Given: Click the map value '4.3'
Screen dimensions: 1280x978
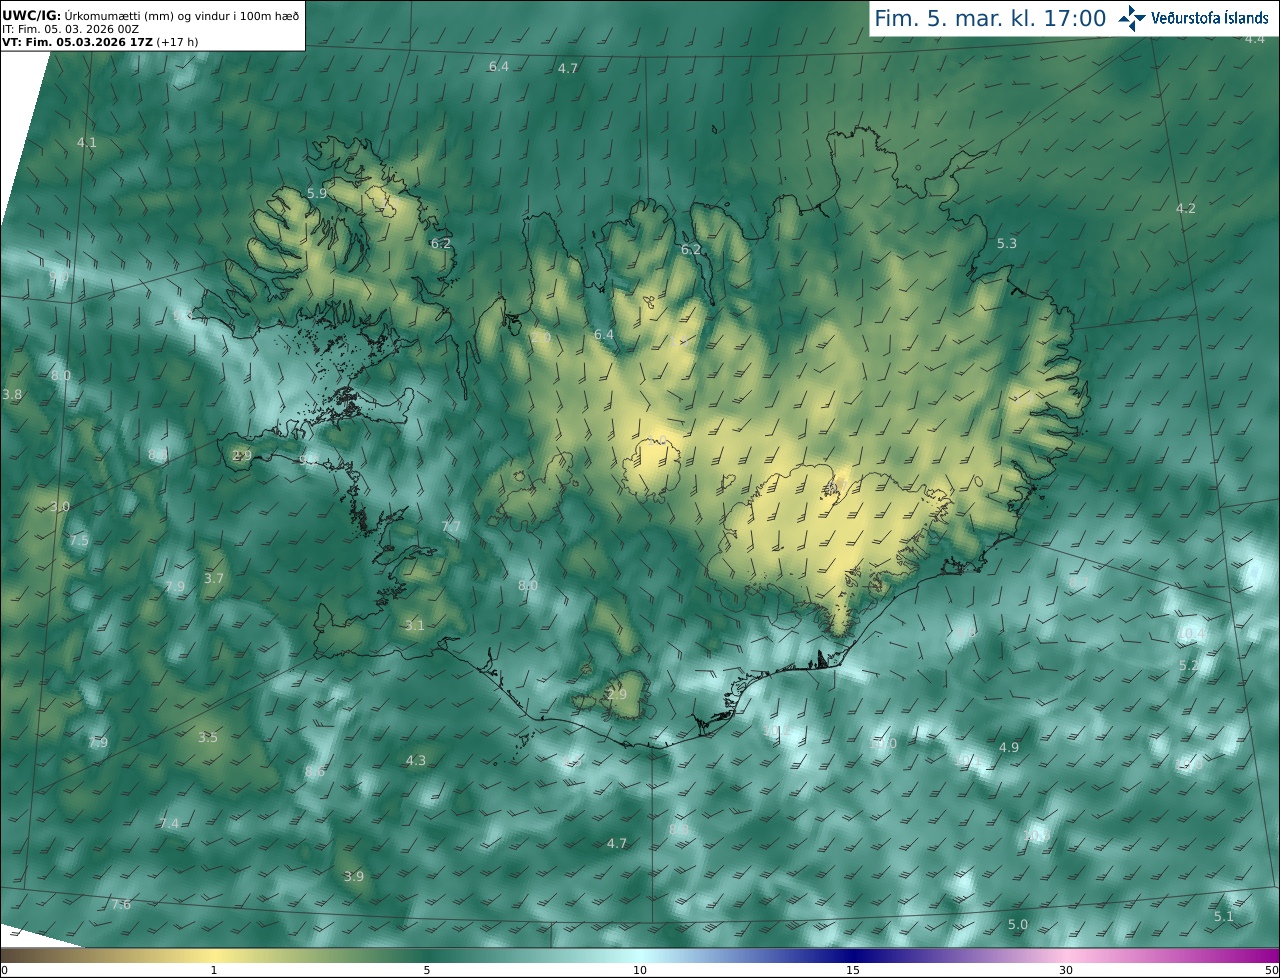Looking at the screenshot, I should [416, 760].
